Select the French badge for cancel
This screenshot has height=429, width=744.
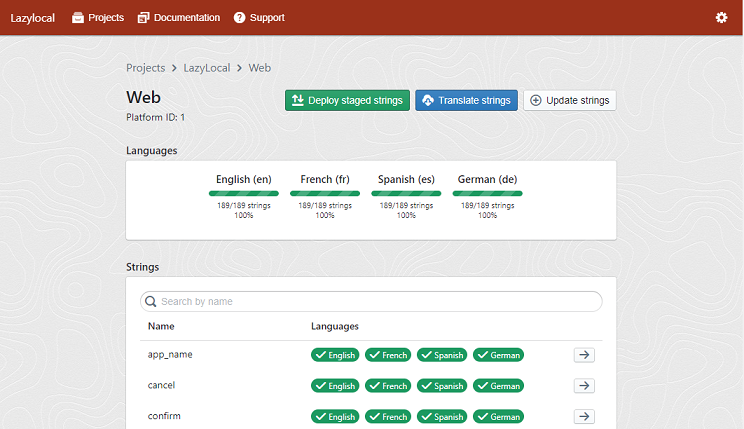tap(388, 386)
